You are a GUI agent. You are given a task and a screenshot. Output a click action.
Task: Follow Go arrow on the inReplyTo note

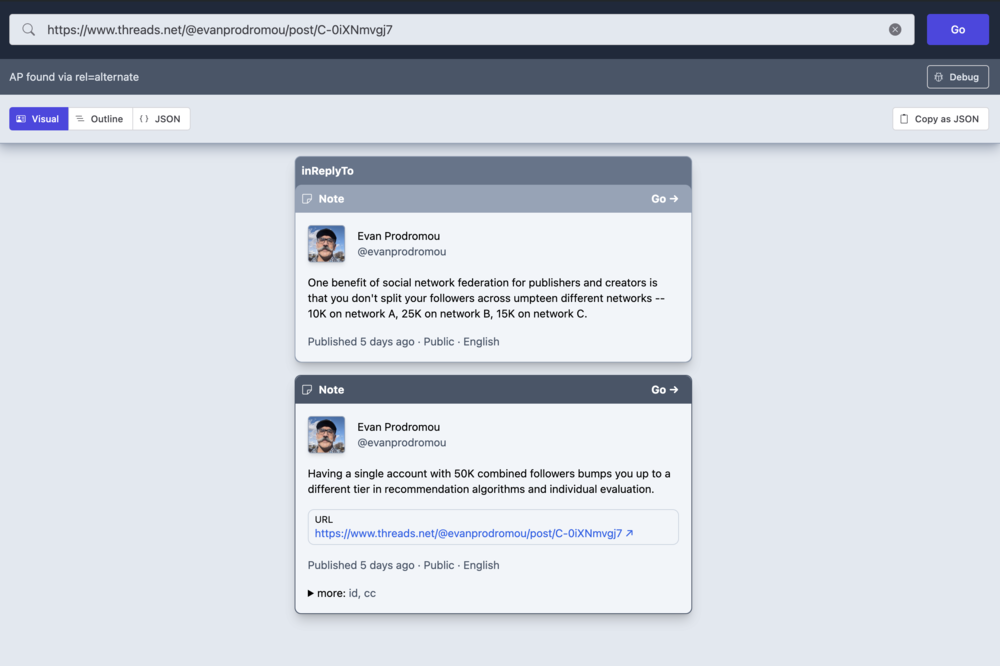(665, 199)
